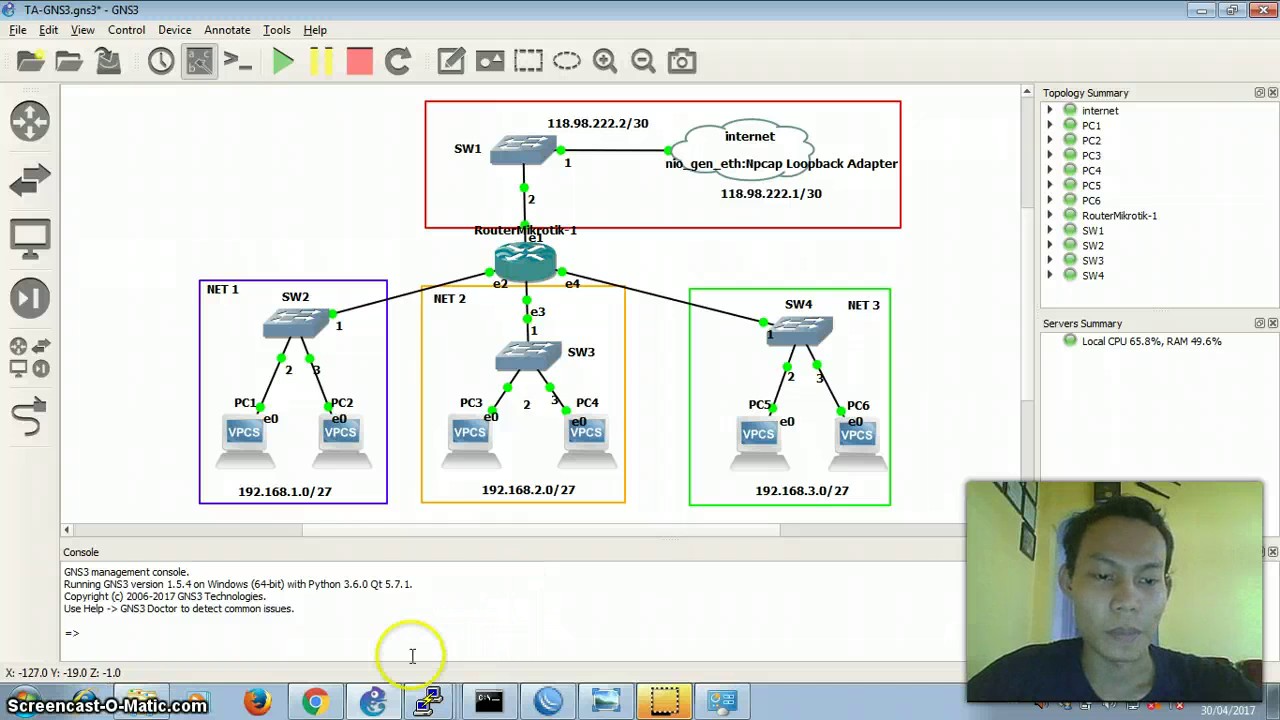Open the Control menu
Screen dimensions: 1280x720
point(127,30)
